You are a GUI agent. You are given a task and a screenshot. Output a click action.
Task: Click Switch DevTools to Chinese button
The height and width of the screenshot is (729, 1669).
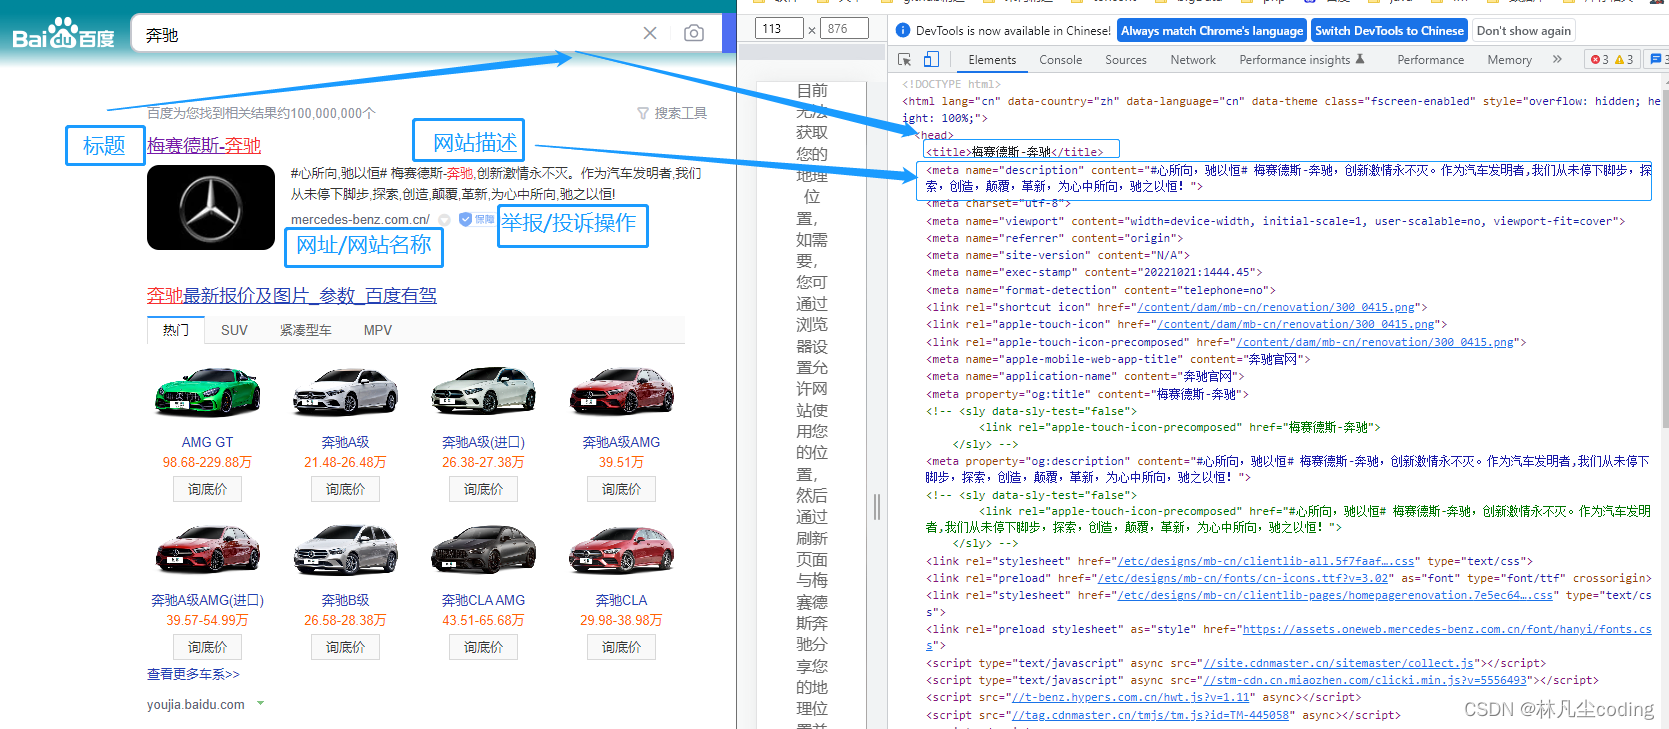(1389, 31)
